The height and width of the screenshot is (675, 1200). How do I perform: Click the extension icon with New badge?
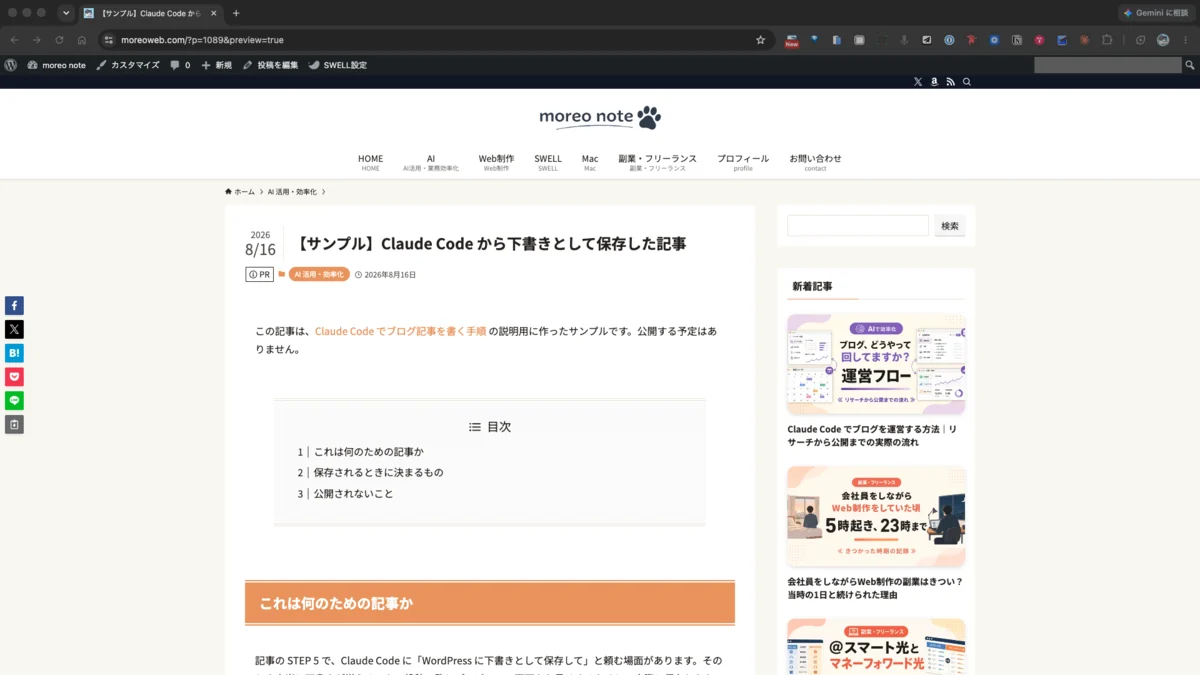pos(792,40)
